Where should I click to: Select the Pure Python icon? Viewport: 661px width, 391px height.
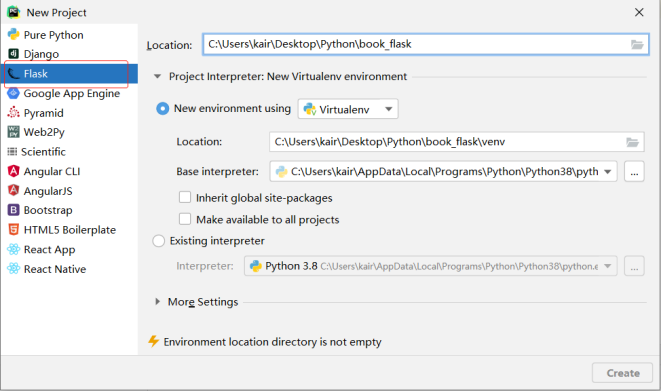[13, 35]
